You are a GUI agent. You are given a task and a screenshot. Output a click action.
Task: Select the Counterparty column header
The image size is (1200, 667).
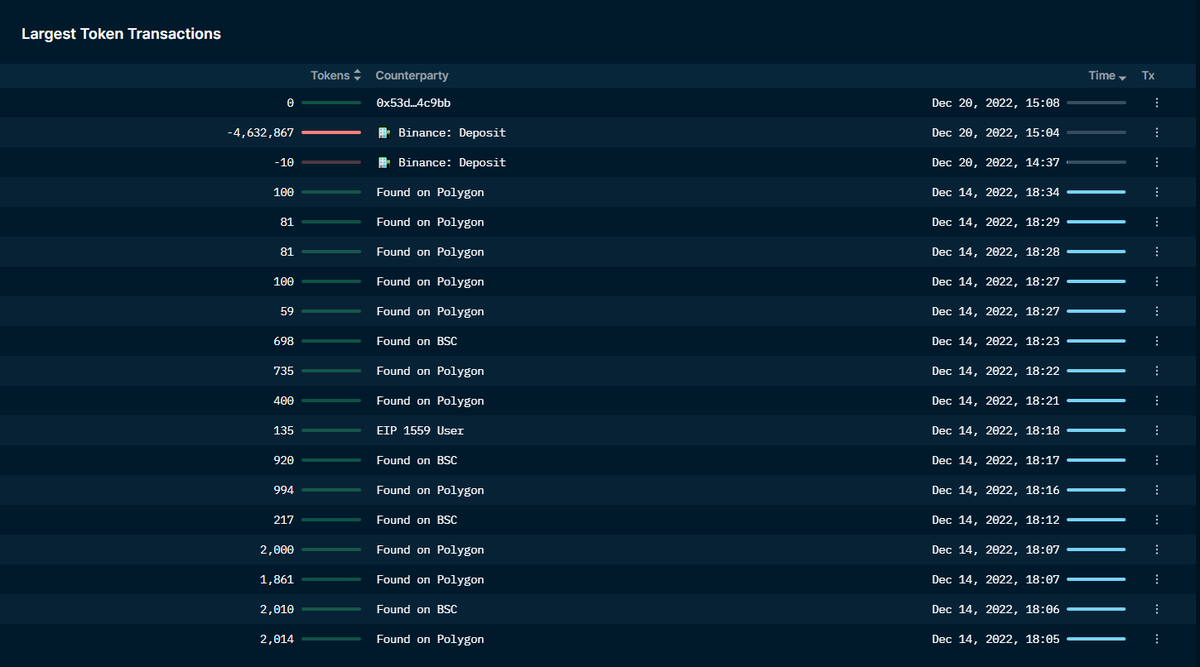coord(412,75)
